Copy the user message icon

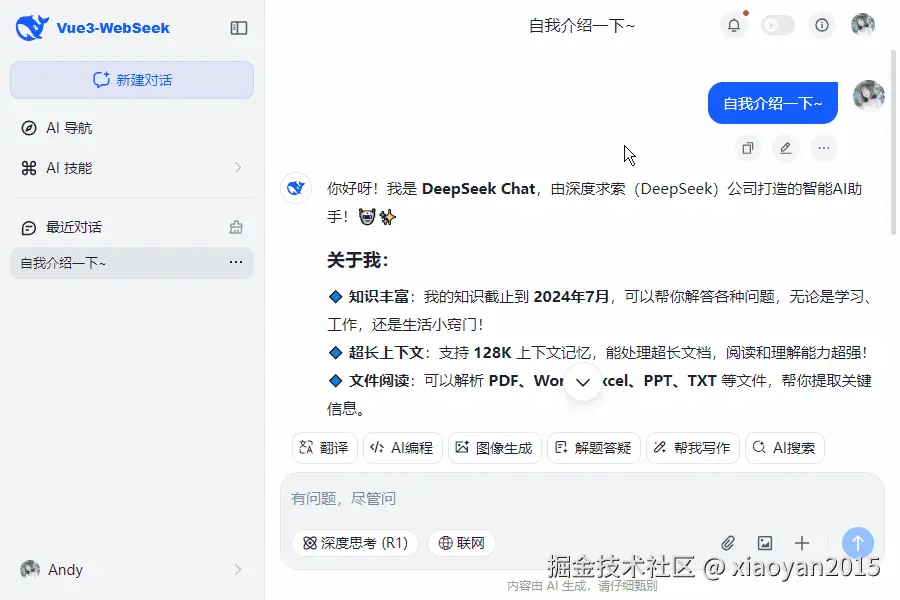tap(747, 148)
